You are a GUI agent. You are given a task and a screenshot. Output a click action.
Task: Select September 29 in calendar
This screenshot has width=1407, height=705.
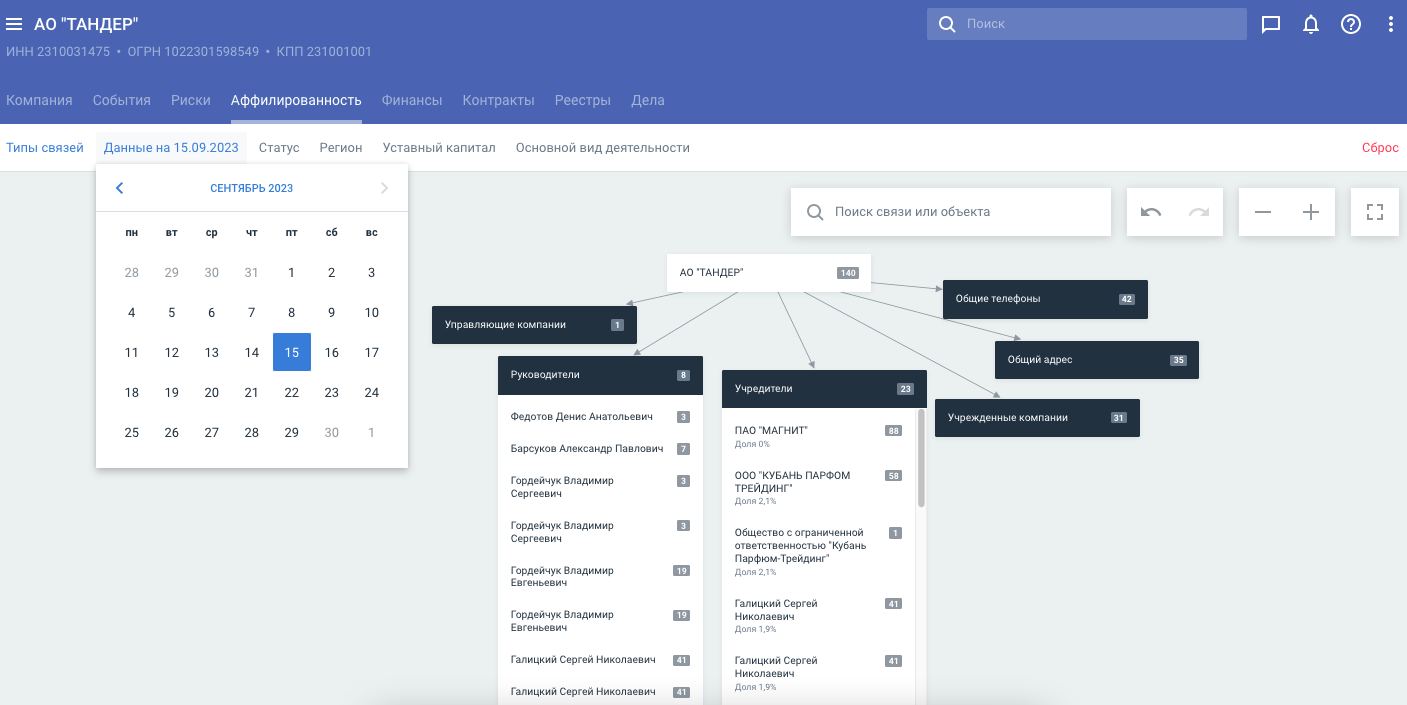(292, 432)
